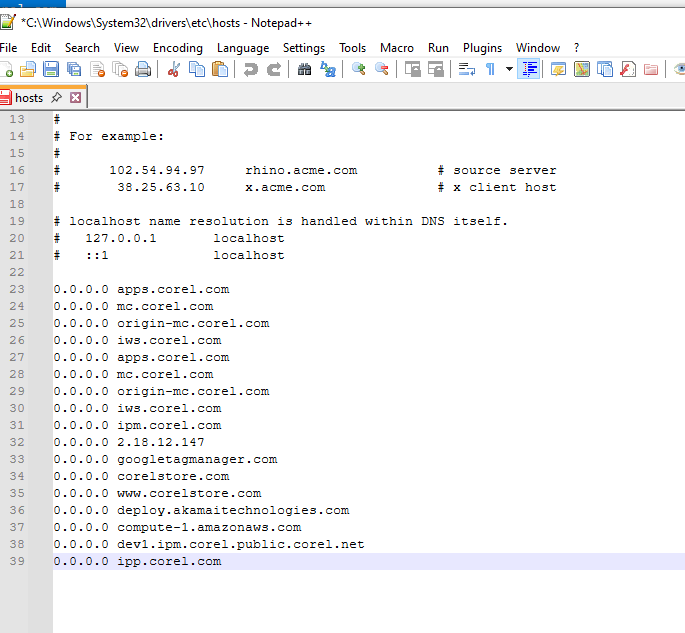The height and width of the screenshot is (633, 685).
Task: Open the Window menu
Action: click(x=538, y=48)
